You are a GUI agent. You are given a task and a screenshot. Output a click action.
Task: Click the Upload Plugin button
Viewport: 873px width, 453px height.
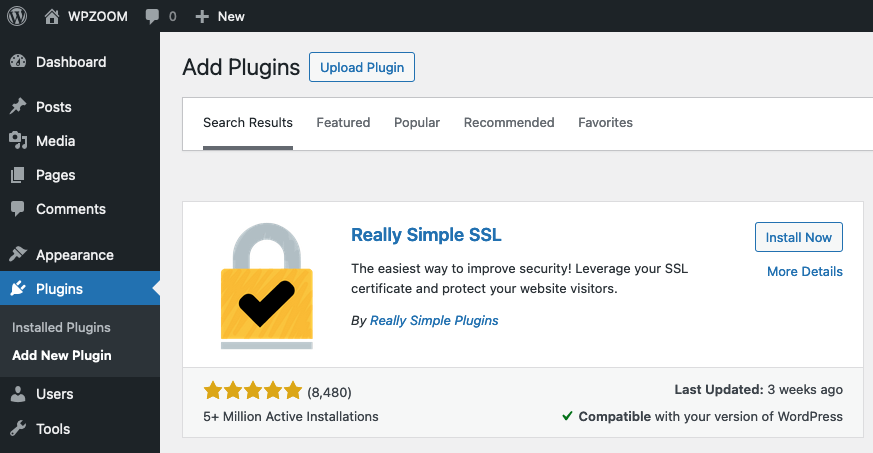pyautogui.click(x=362, y=67)
